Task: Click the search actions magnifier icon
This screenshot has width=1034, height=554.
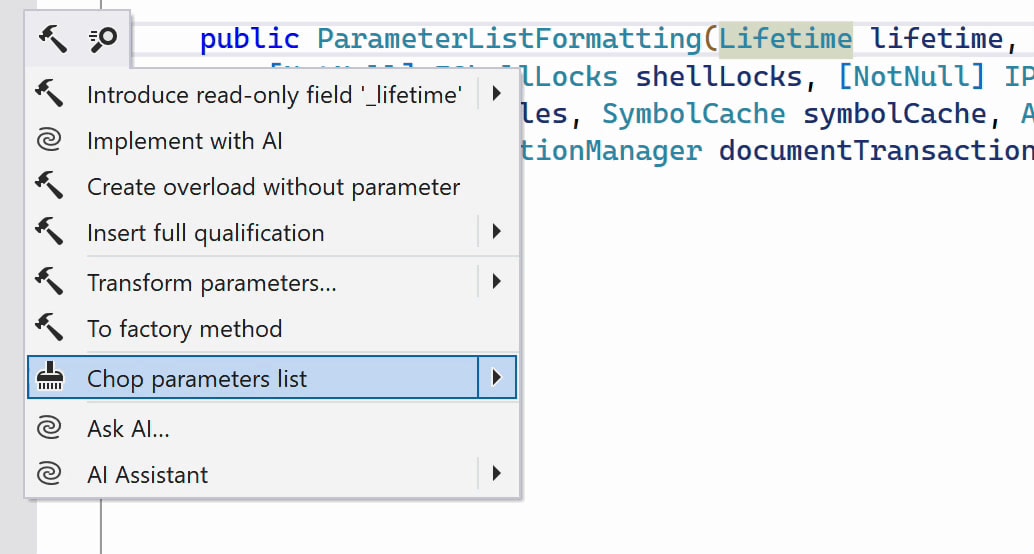Action: pyautogui.click(x=102, y=39)
